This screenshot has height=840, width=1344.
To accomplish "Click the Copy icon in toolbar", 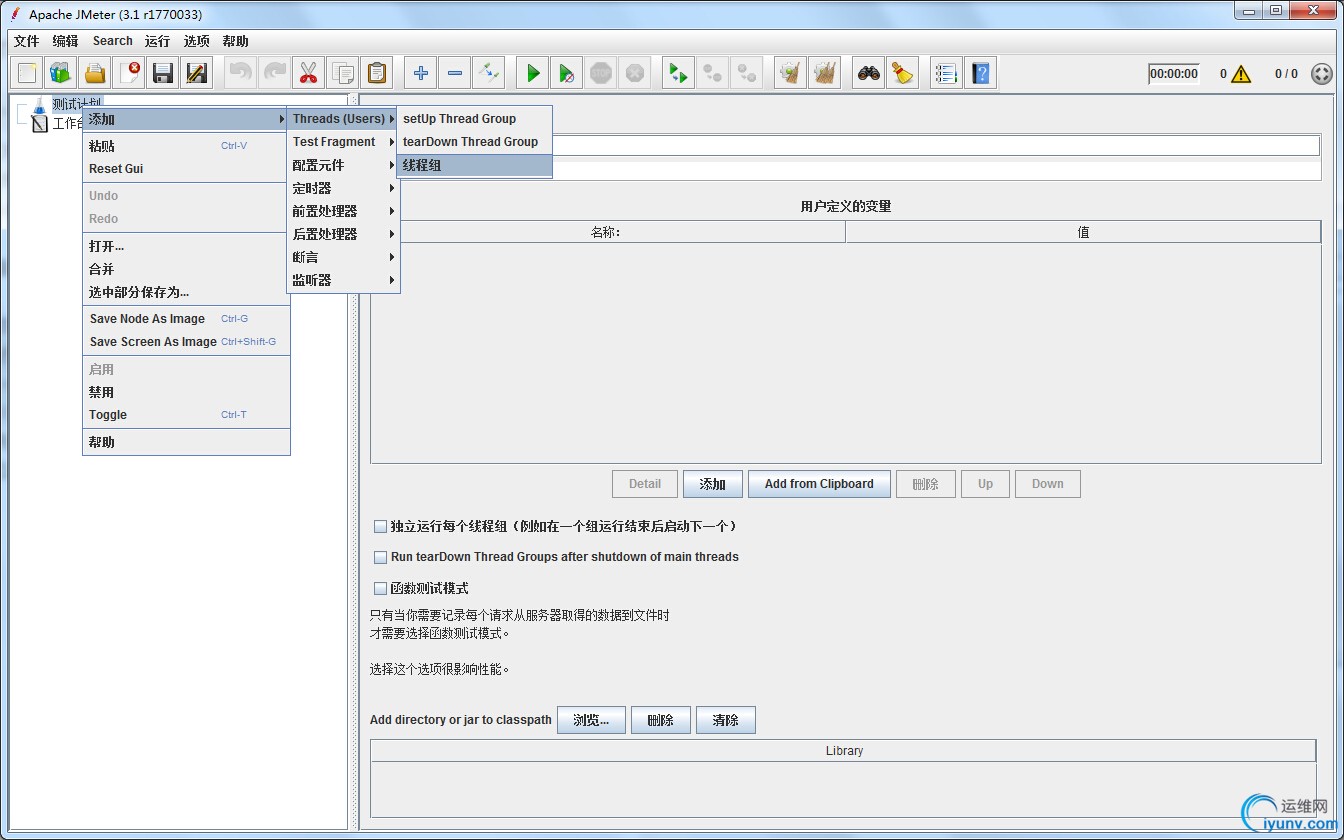I will point(342,73).
